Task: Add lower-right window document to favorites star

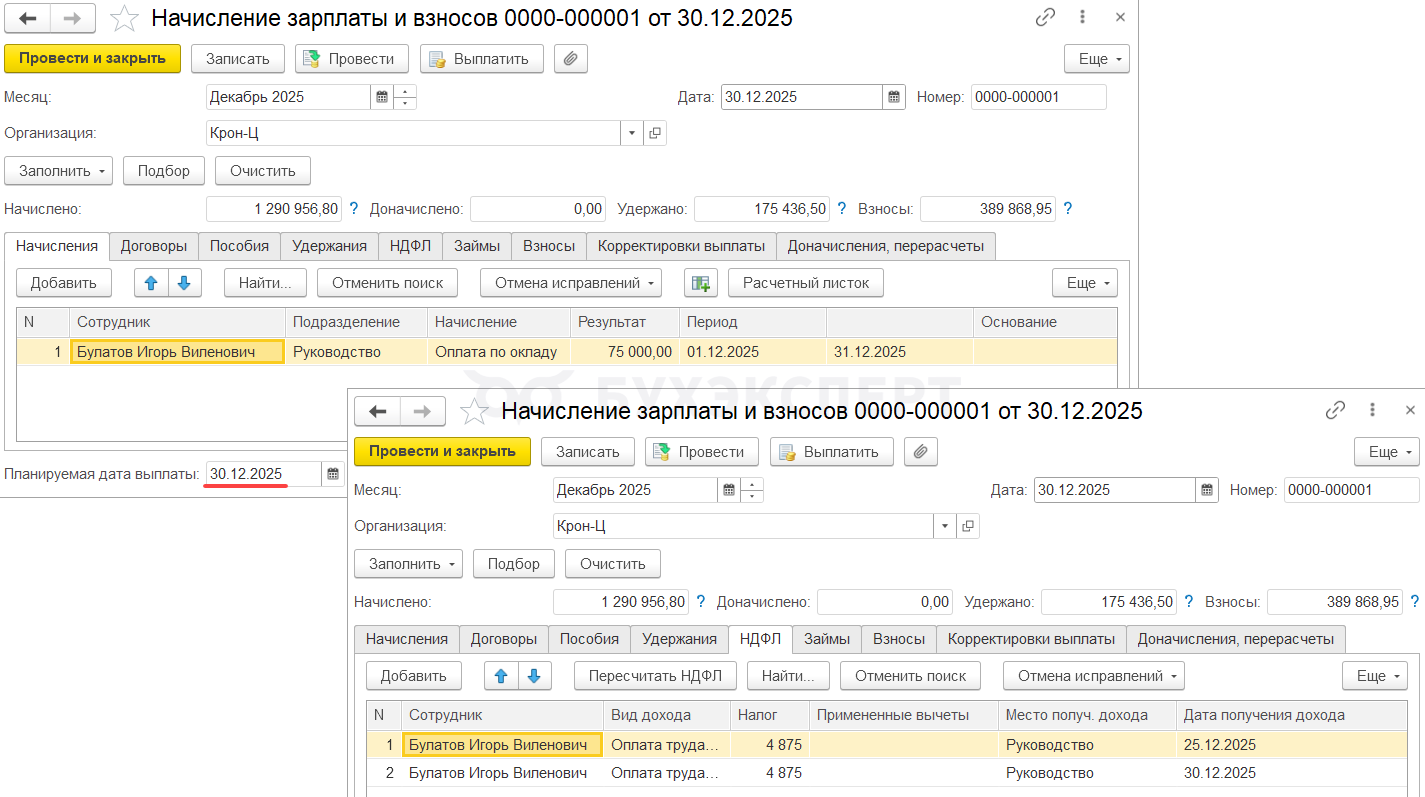Action: 475,411
